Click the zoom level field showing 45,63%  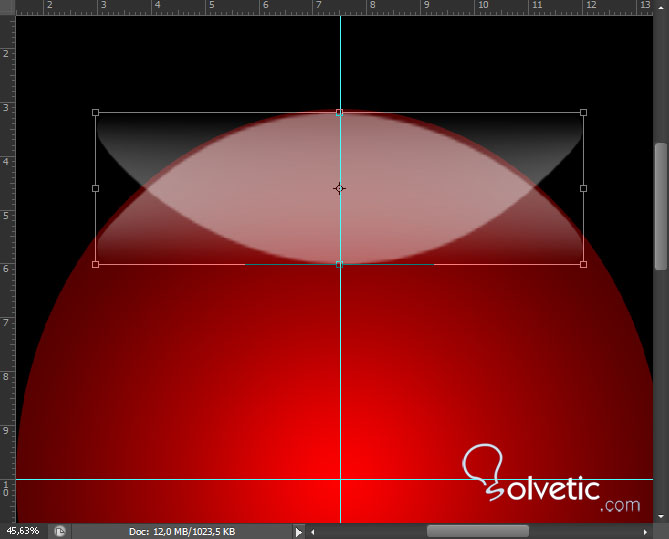click(22, 531)
